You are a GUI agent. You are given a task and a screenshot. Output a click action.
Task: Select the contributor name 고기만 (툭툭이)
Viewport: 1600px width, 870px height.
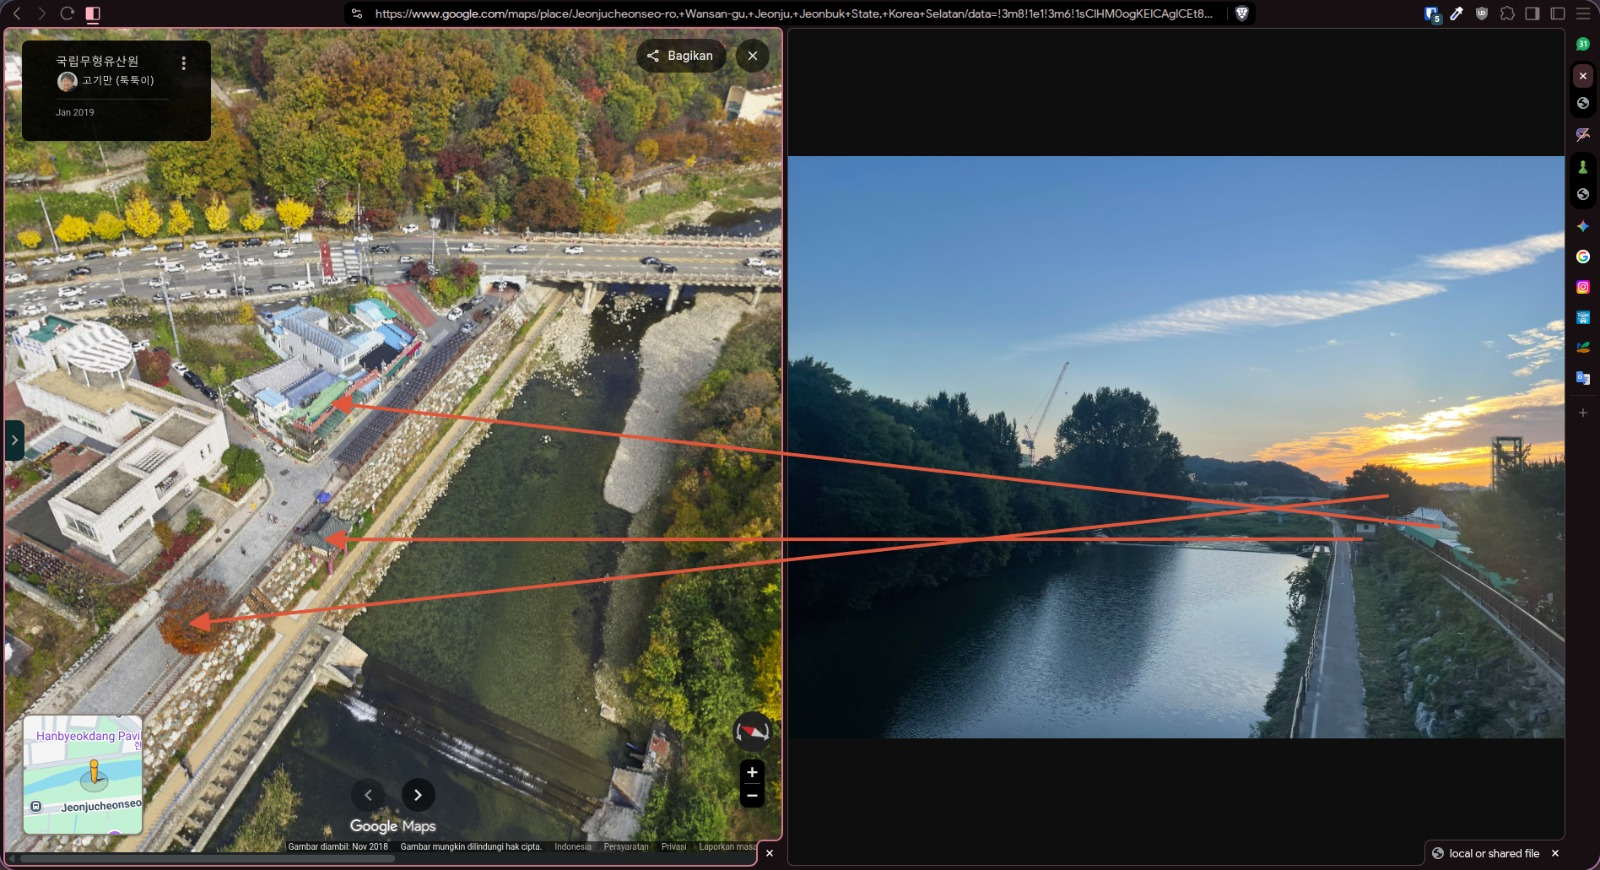(118, 80)
